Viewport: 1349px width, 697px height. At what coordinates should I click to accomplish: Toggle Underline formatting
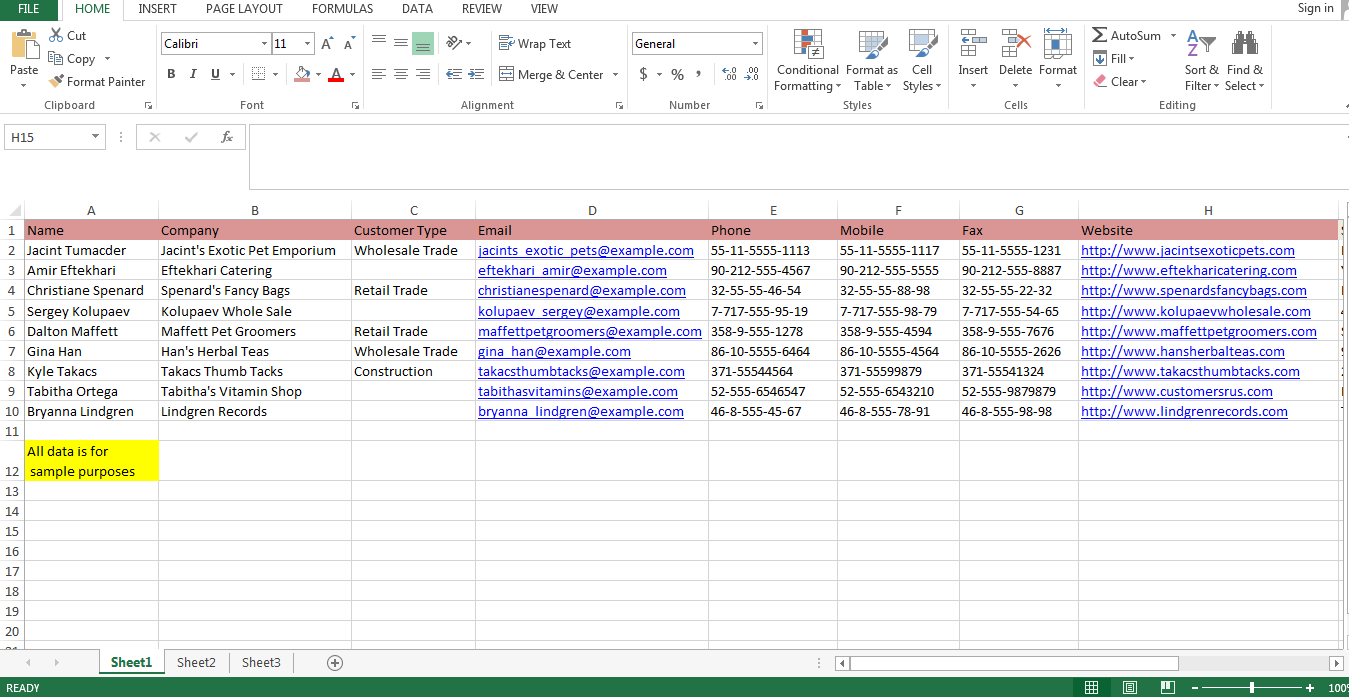pyautogui.click(x=215, y=74)
